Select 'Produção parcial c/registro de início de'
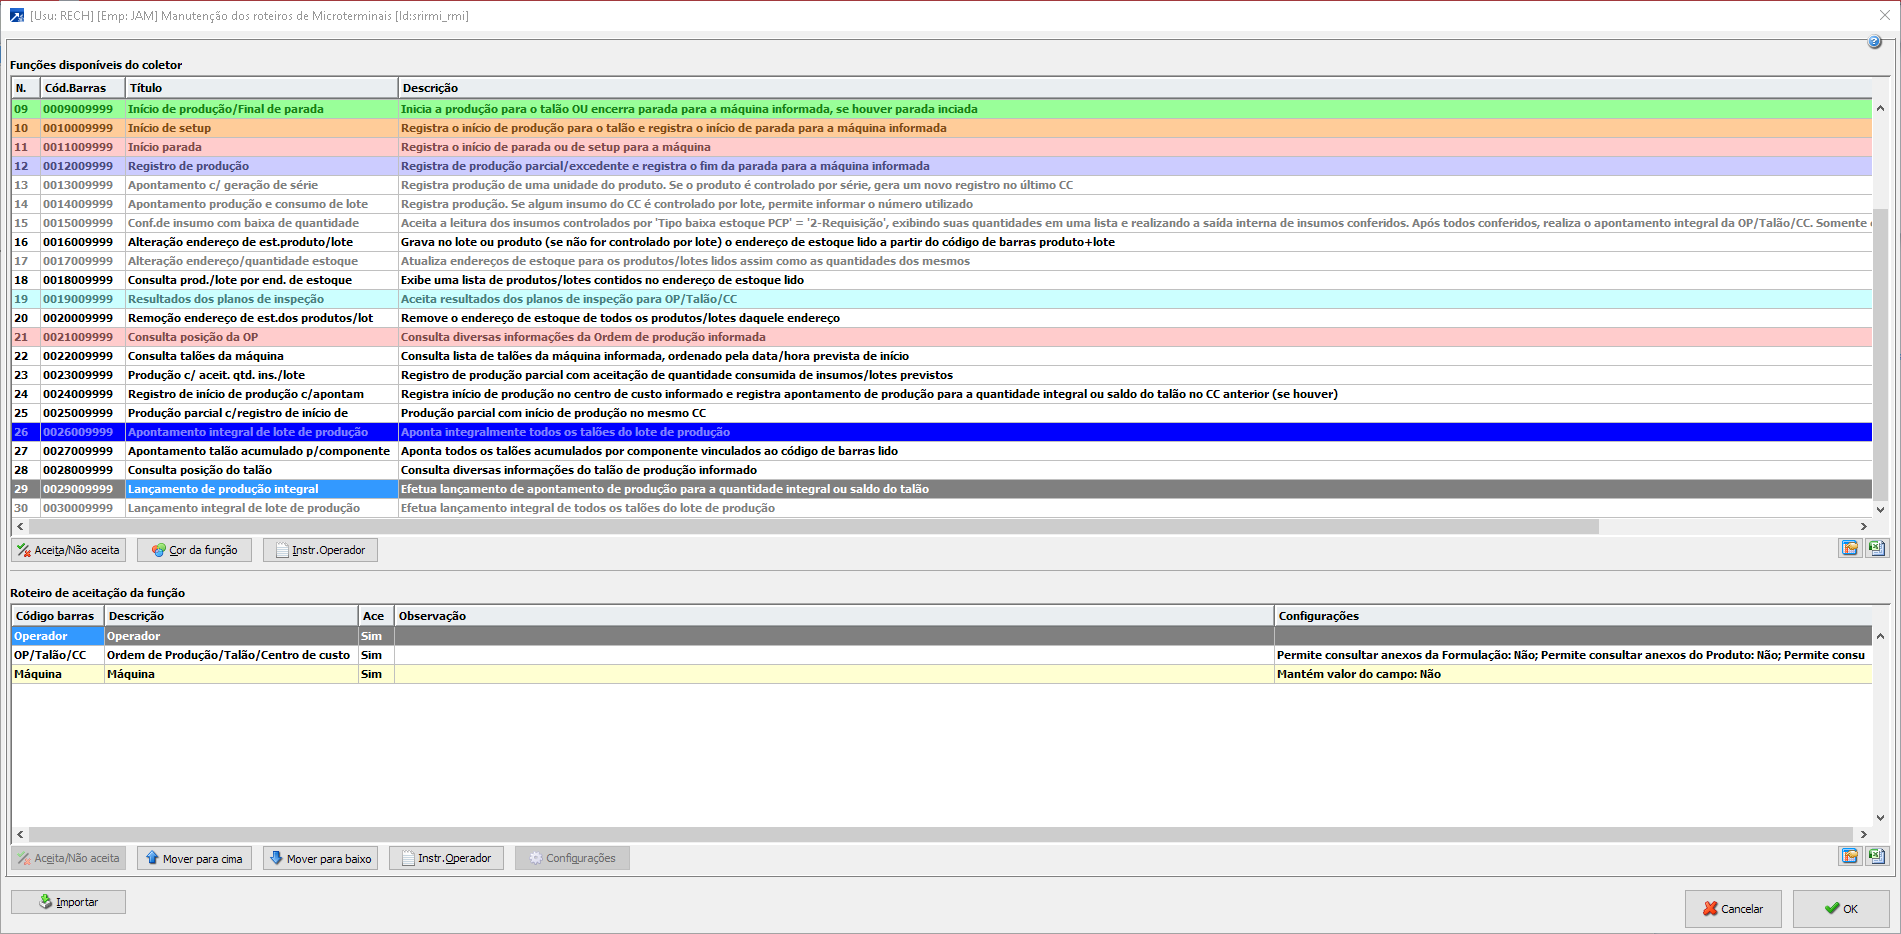 pyautogui.click(x=941, y=413)
